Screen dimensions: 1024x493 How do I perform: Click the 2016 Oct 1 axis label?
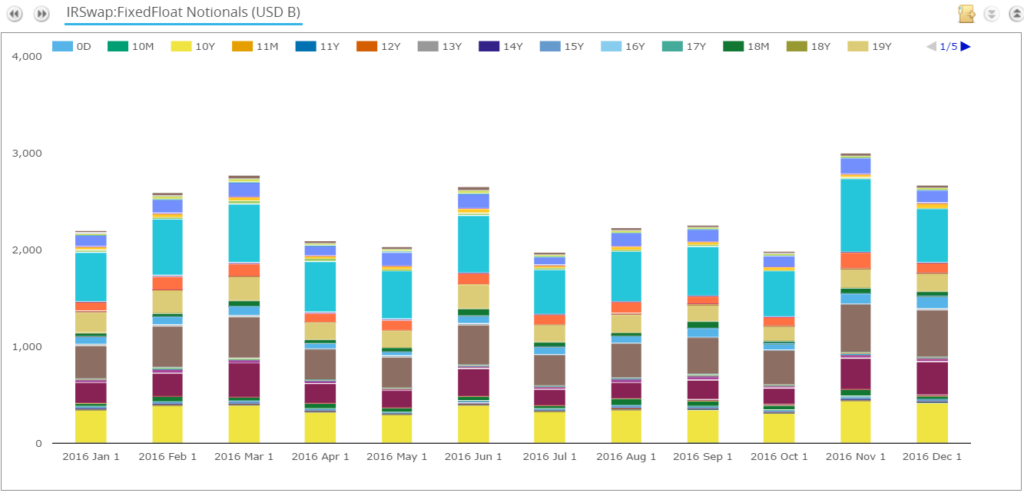click(778, 456)
